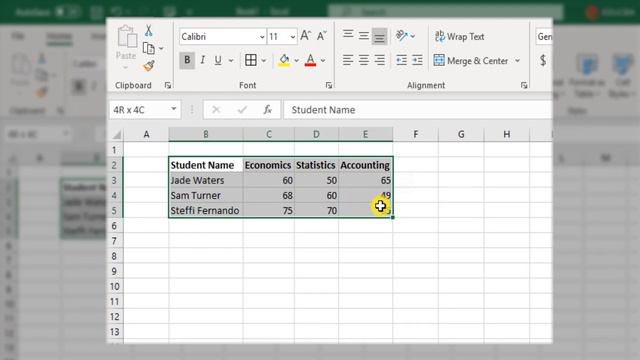Apply cell Borders icon

[x=251, y=60]
